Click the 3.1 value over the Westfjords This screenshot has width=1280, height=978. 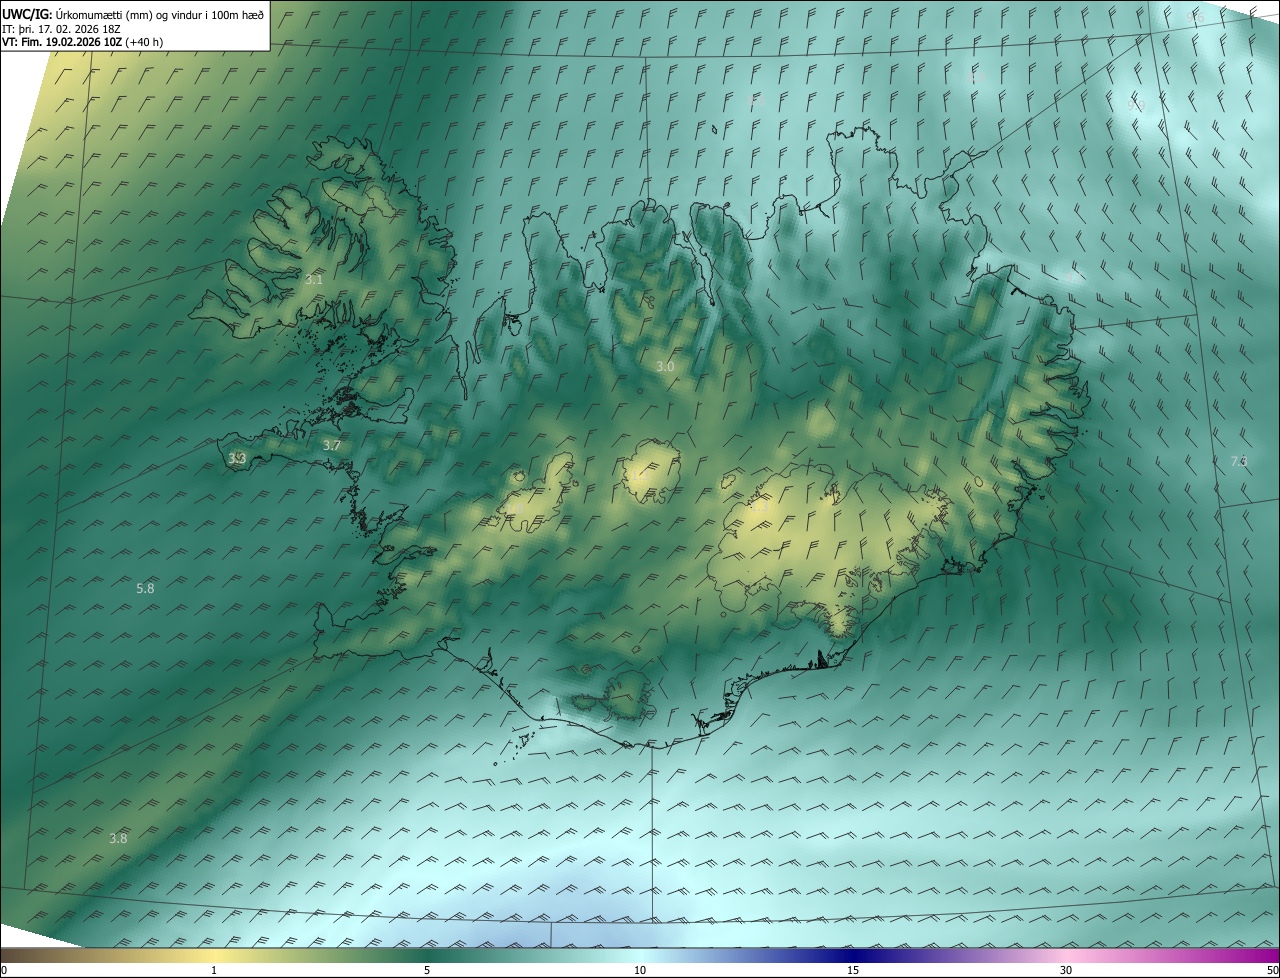[x=314, y=280]
